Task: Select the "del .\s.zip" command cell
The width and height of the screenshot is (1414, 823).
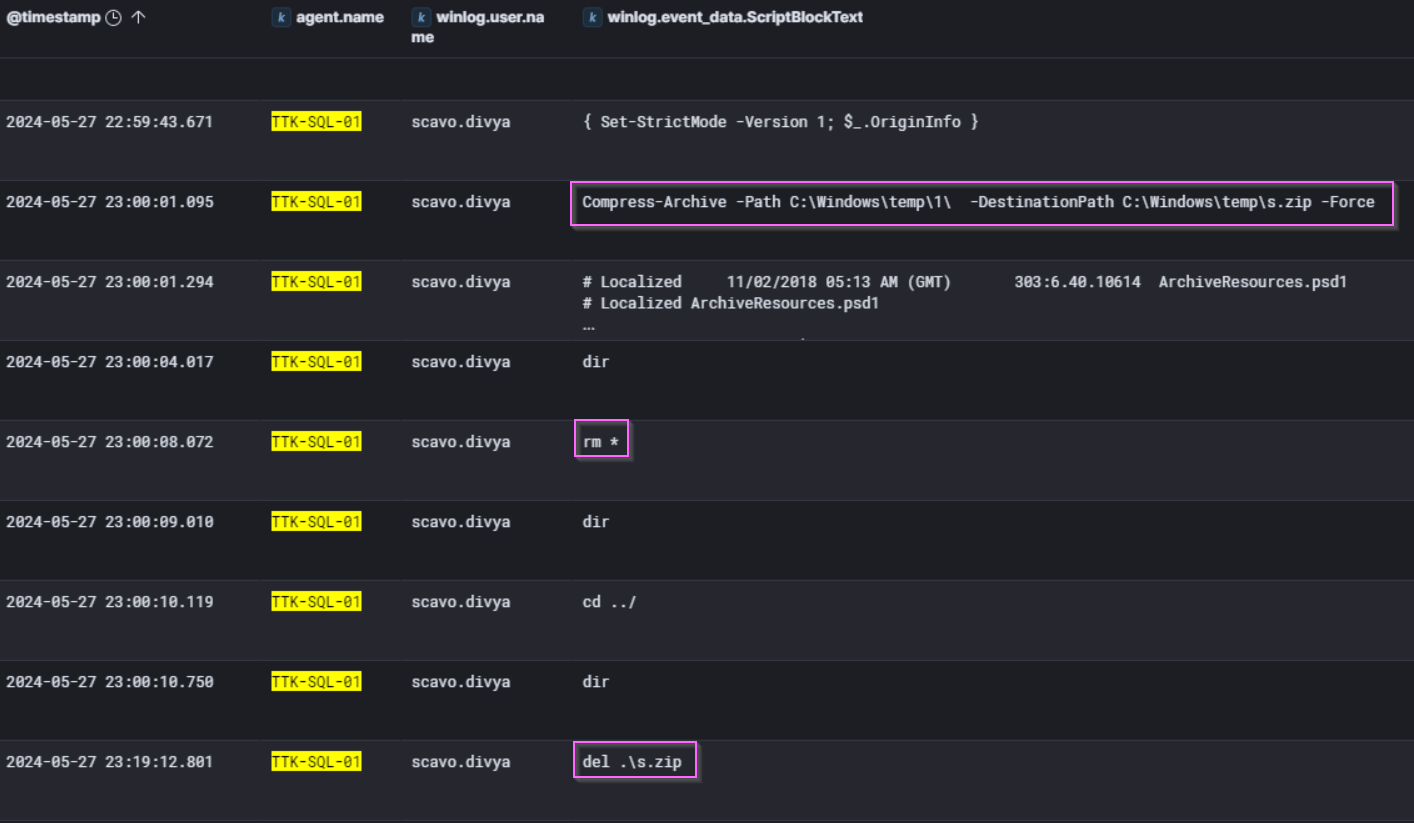Action: point(632,762)
